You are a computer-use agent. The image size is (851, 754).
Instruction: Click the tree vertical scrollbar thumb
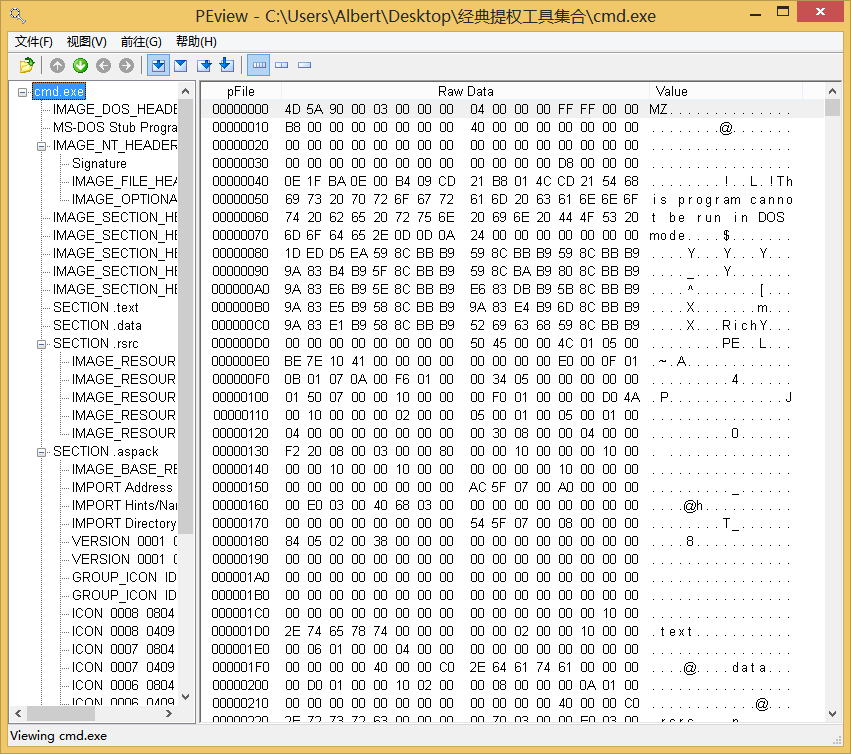(186, 316)
